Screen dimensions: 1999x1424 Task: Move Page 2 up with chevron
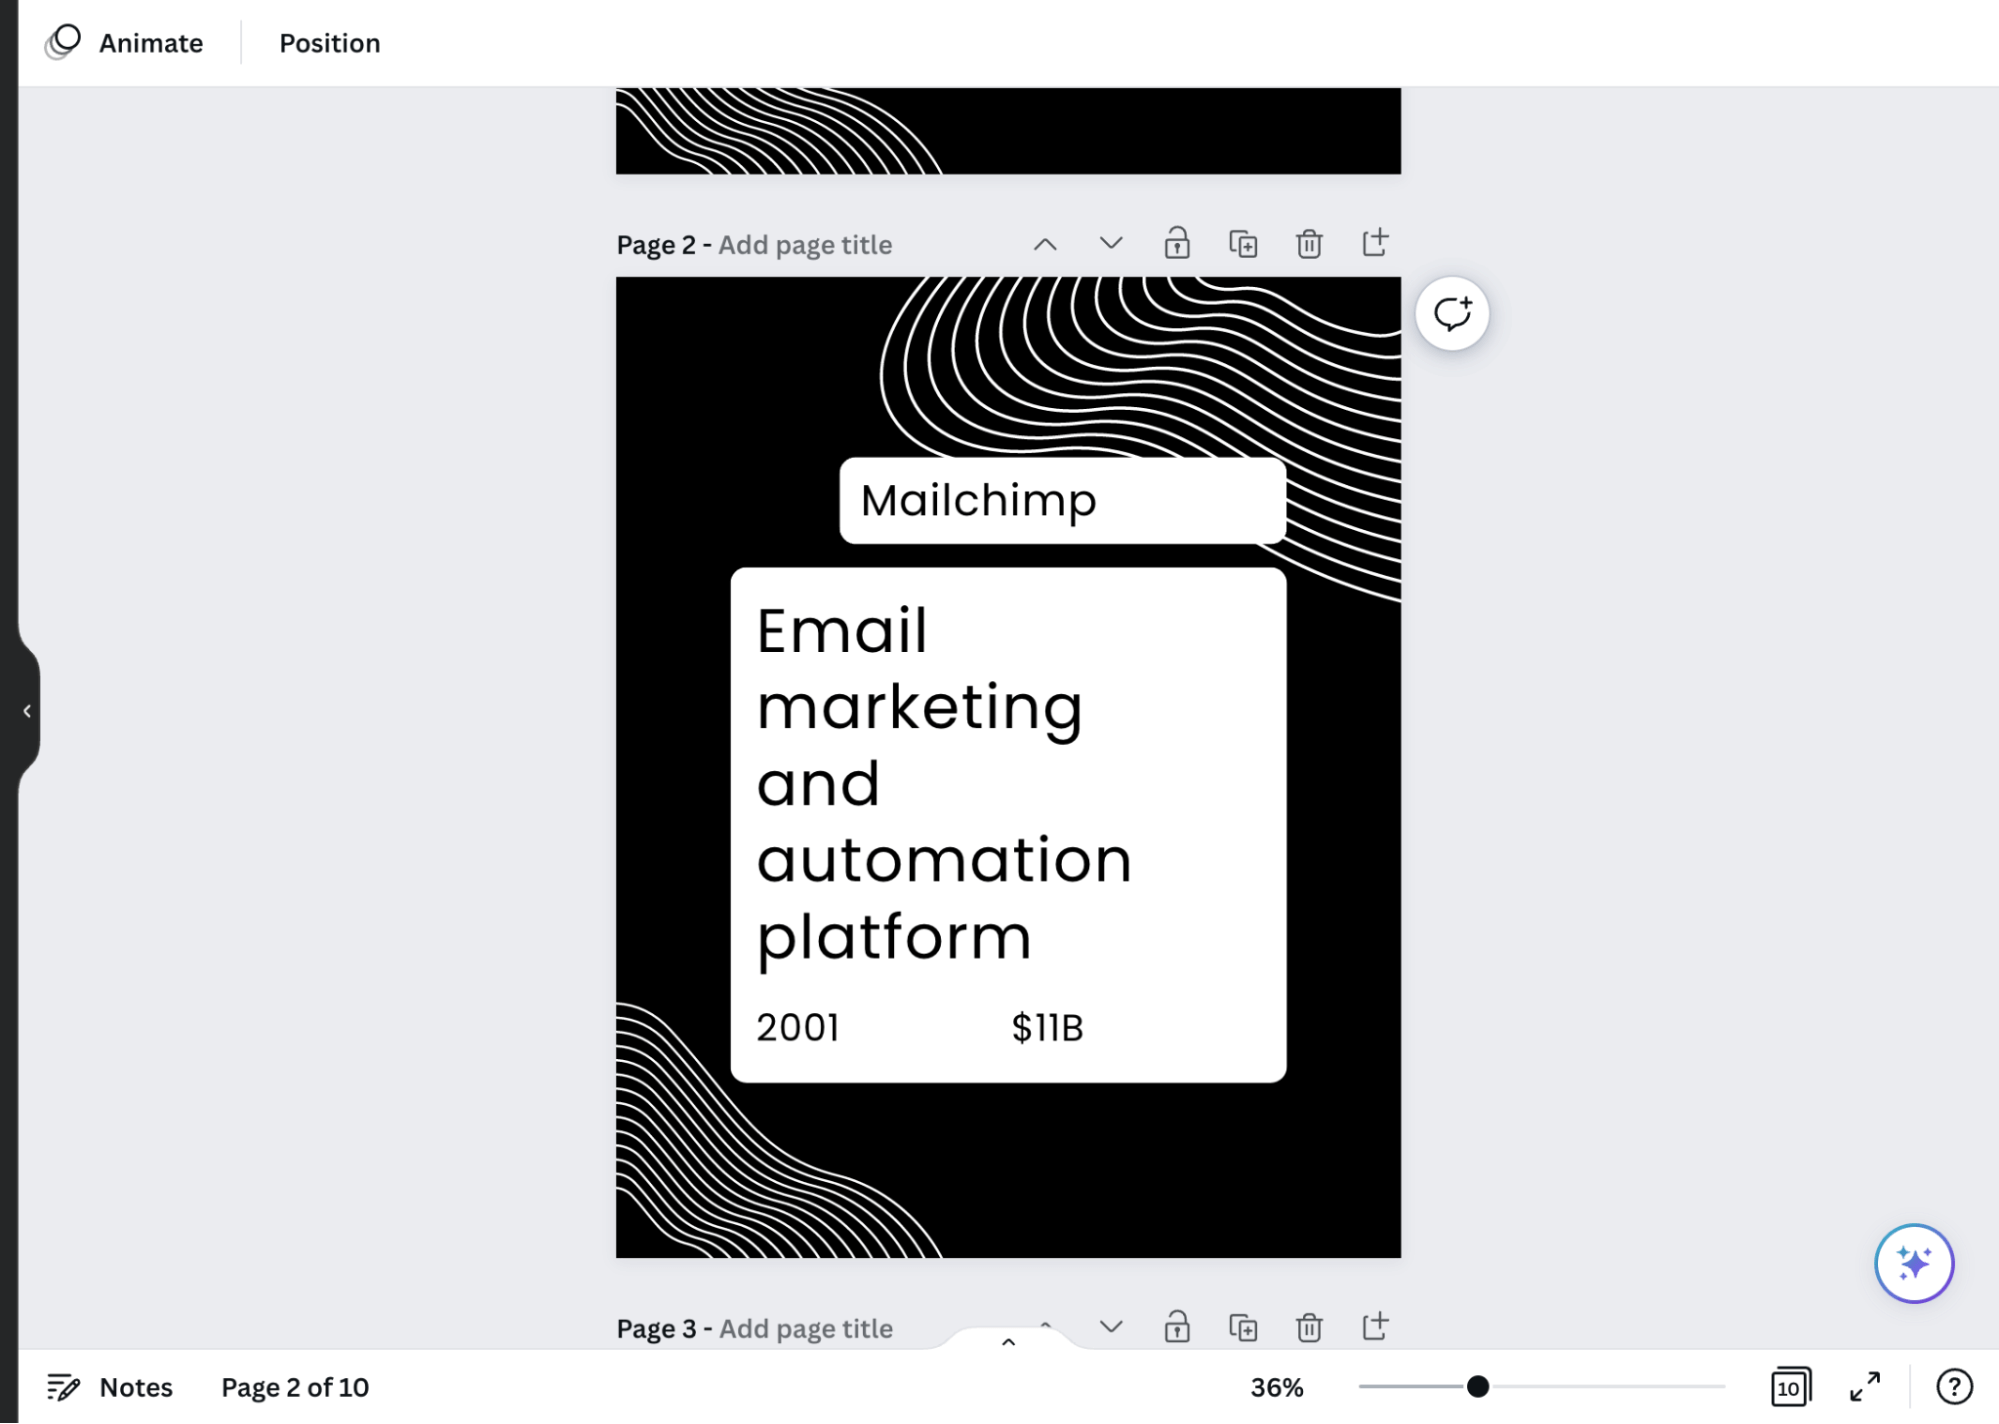click(1045, 244)
